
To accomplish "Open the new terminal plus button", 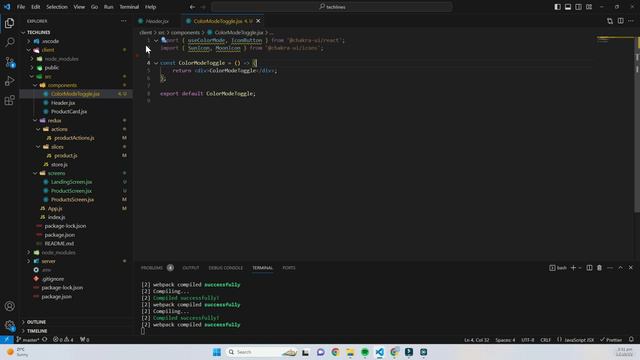I will [x=573, y=268].
